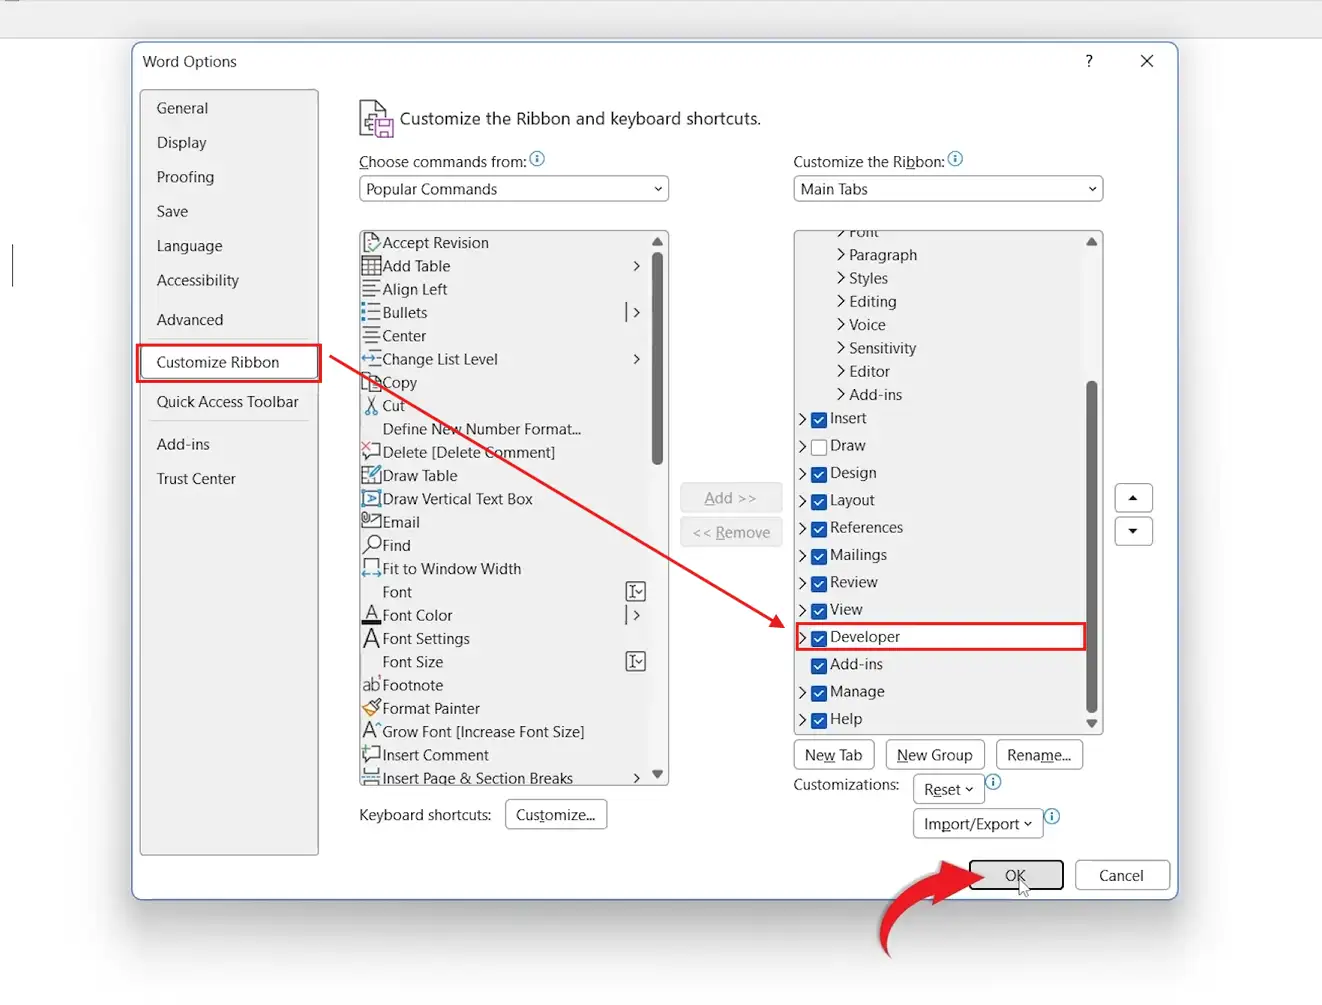This screenshot has height=1005, width=1322.
Task: Select the Delete Comment command icon
Action: point(371,452)
